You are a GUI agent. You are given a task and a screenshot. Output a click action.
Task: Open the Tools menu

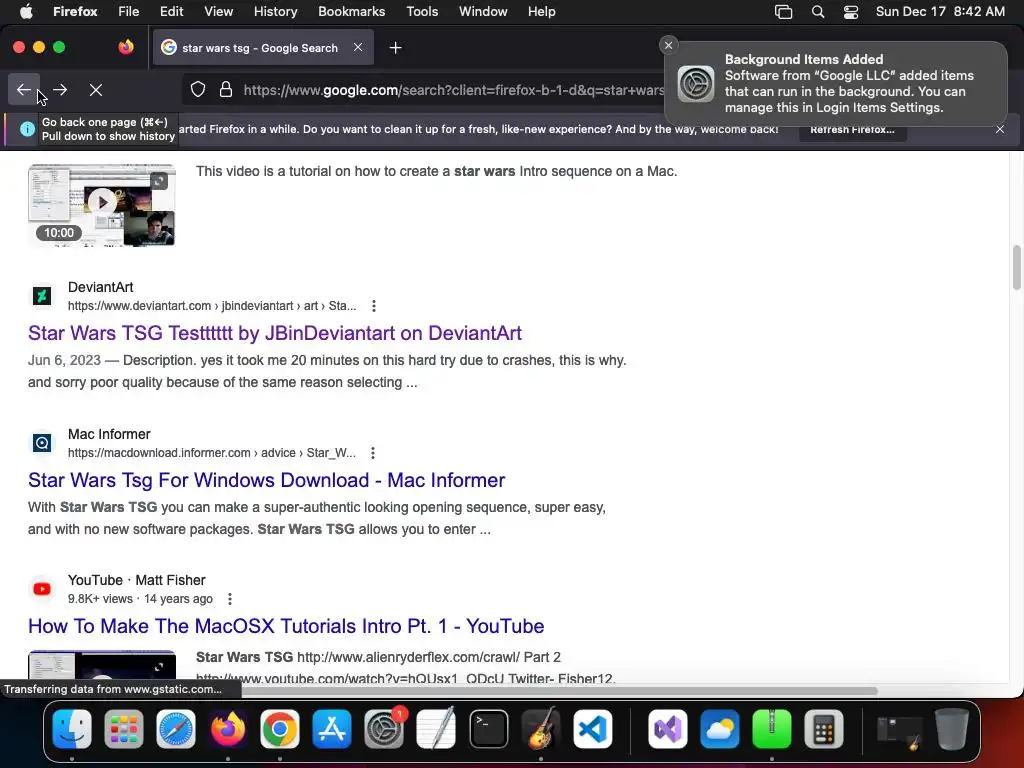click(x=422, y=11)
